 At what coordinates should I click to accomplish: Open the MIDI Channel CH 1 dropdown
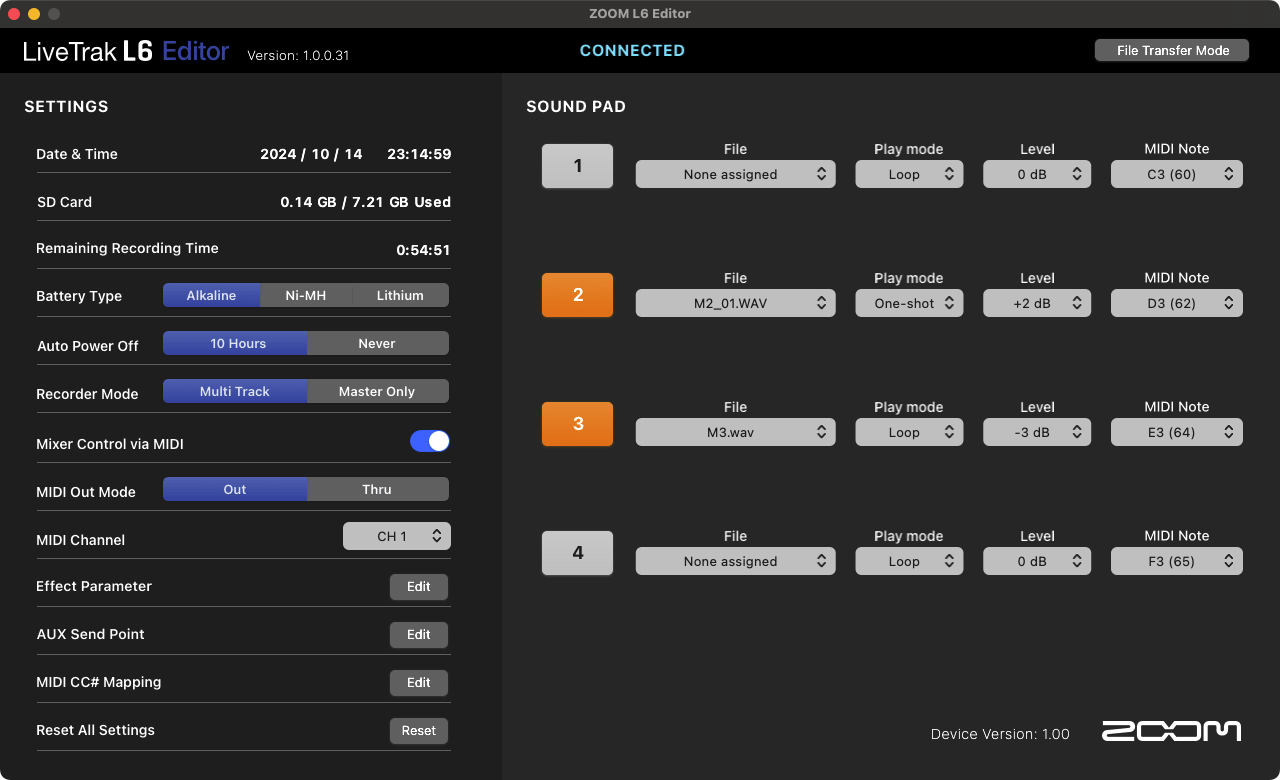(397, 536)
